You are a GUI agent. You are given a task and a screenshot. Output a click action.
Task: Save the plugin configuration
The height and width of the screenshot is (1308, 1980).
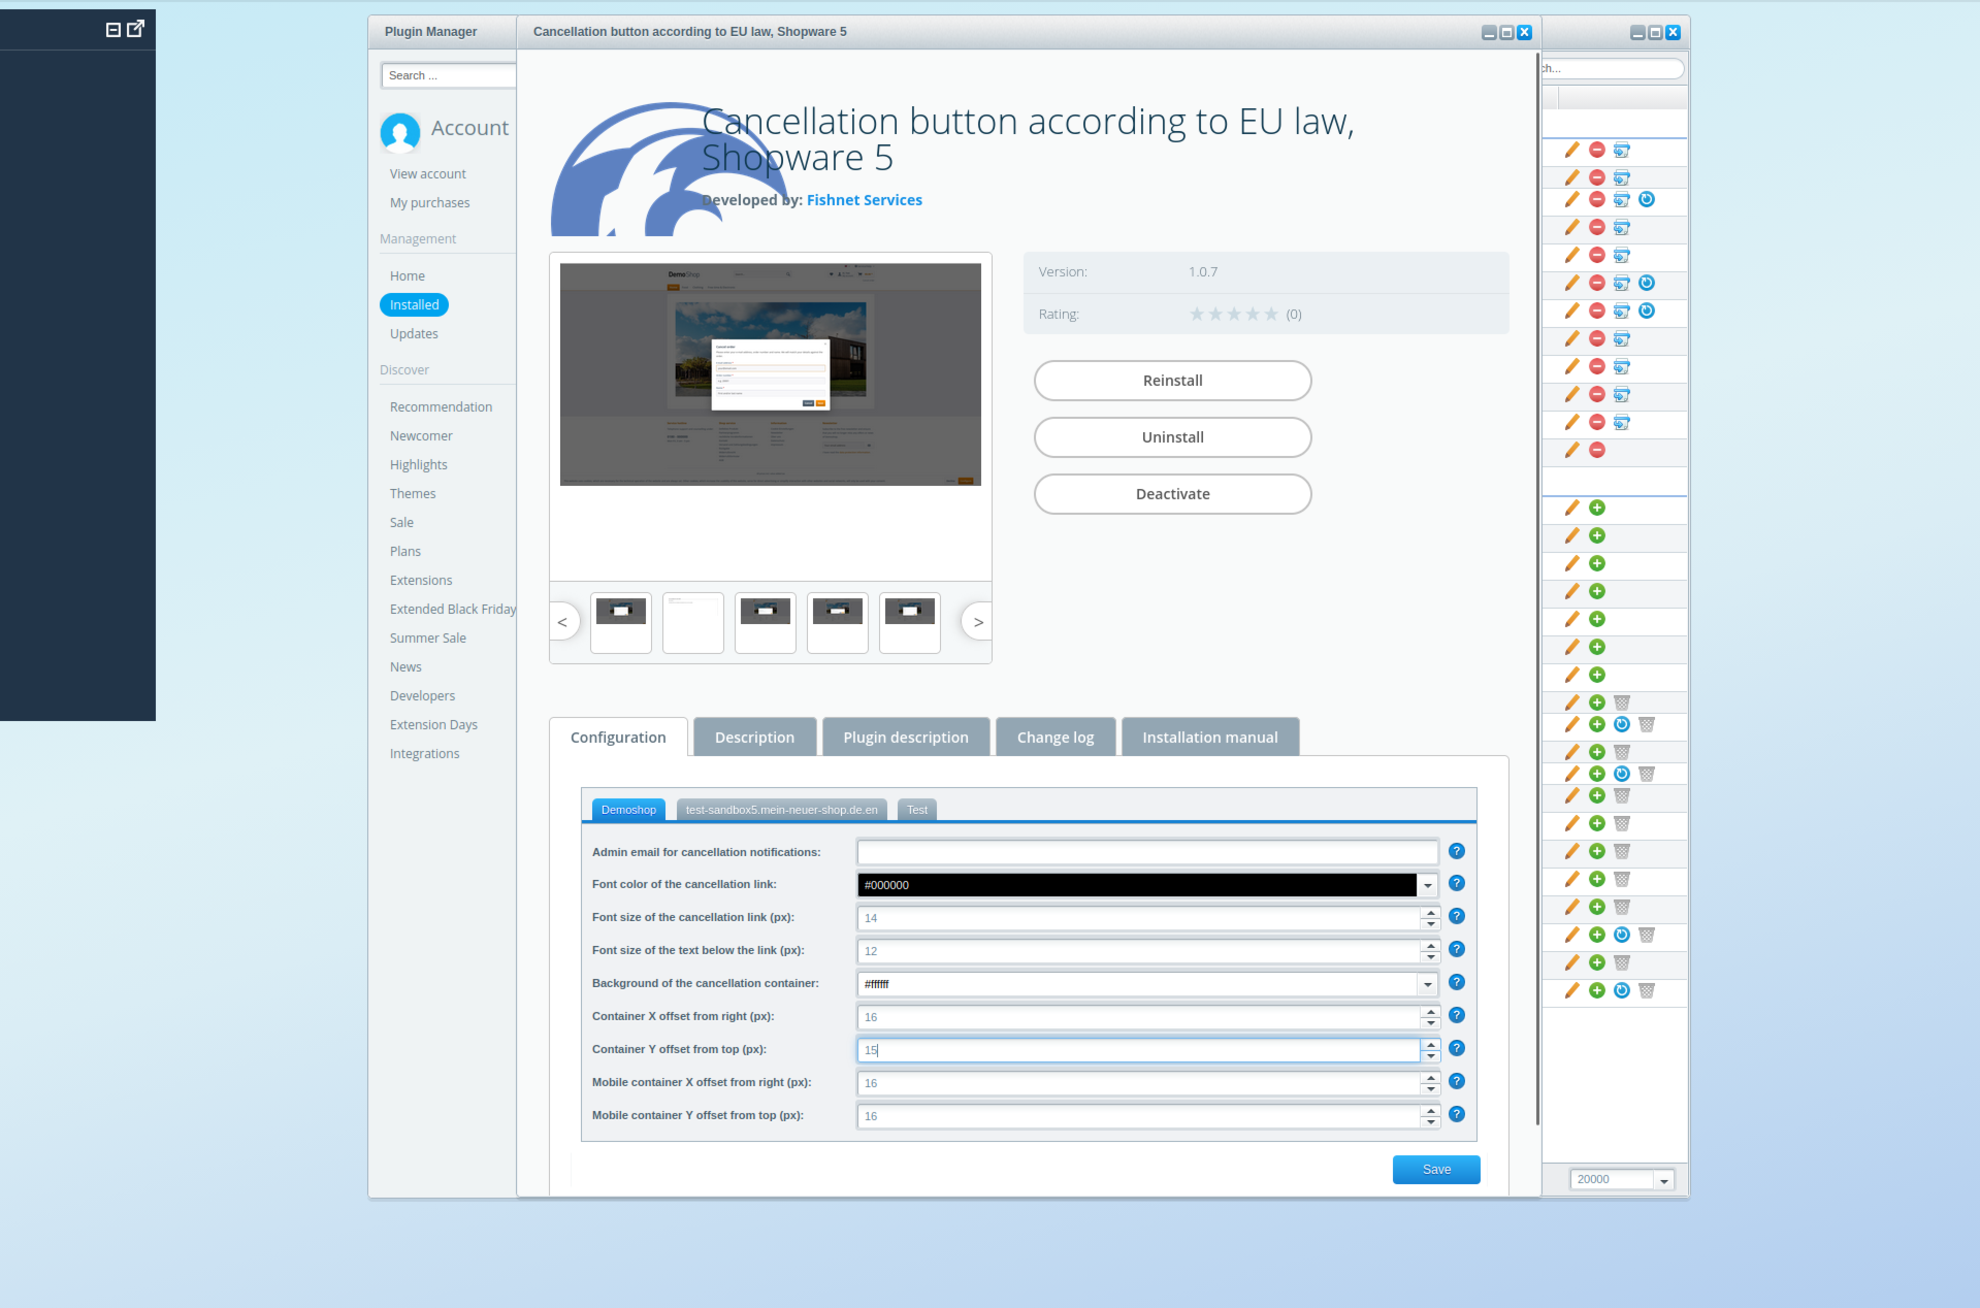pyautogui.click(x=1436, y=1169)
